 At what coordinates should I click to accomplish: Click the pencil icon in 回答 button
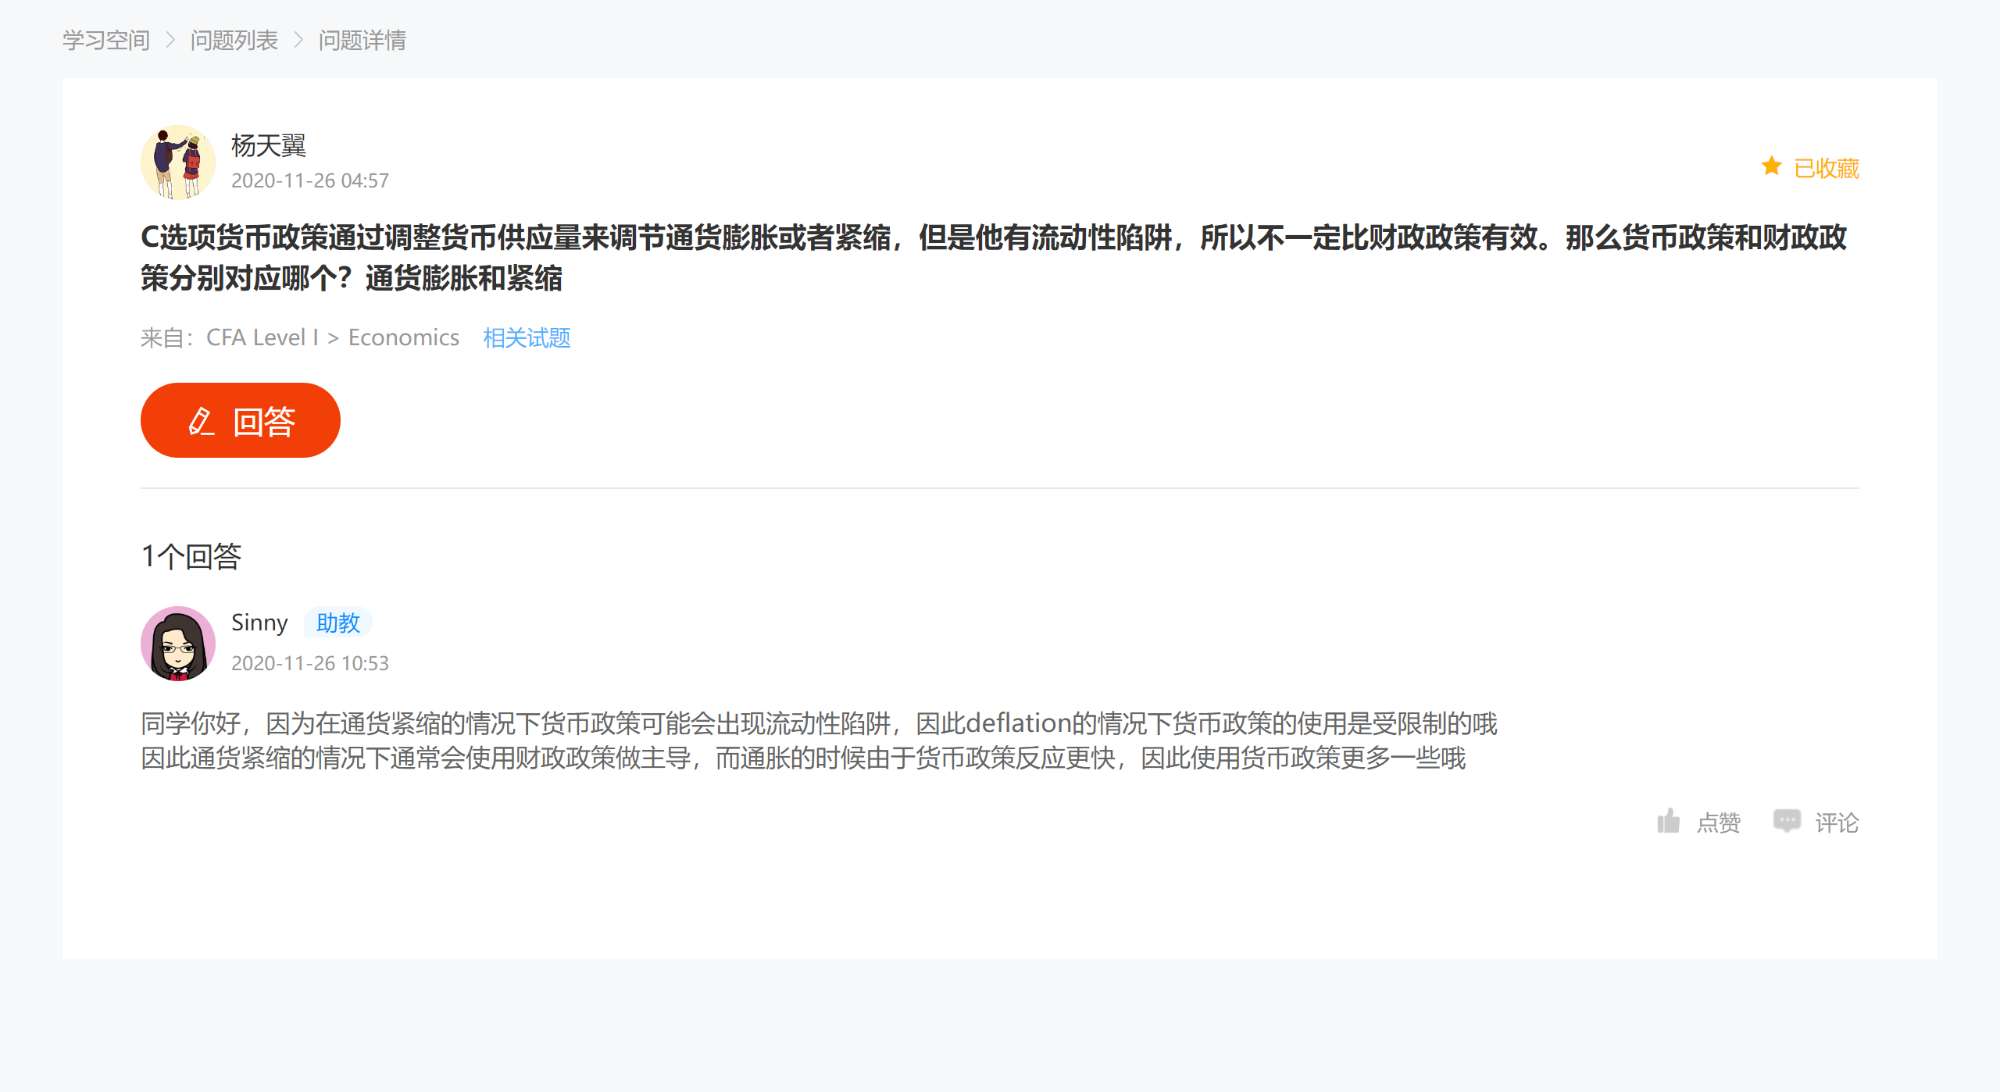[x=201, y=421]
